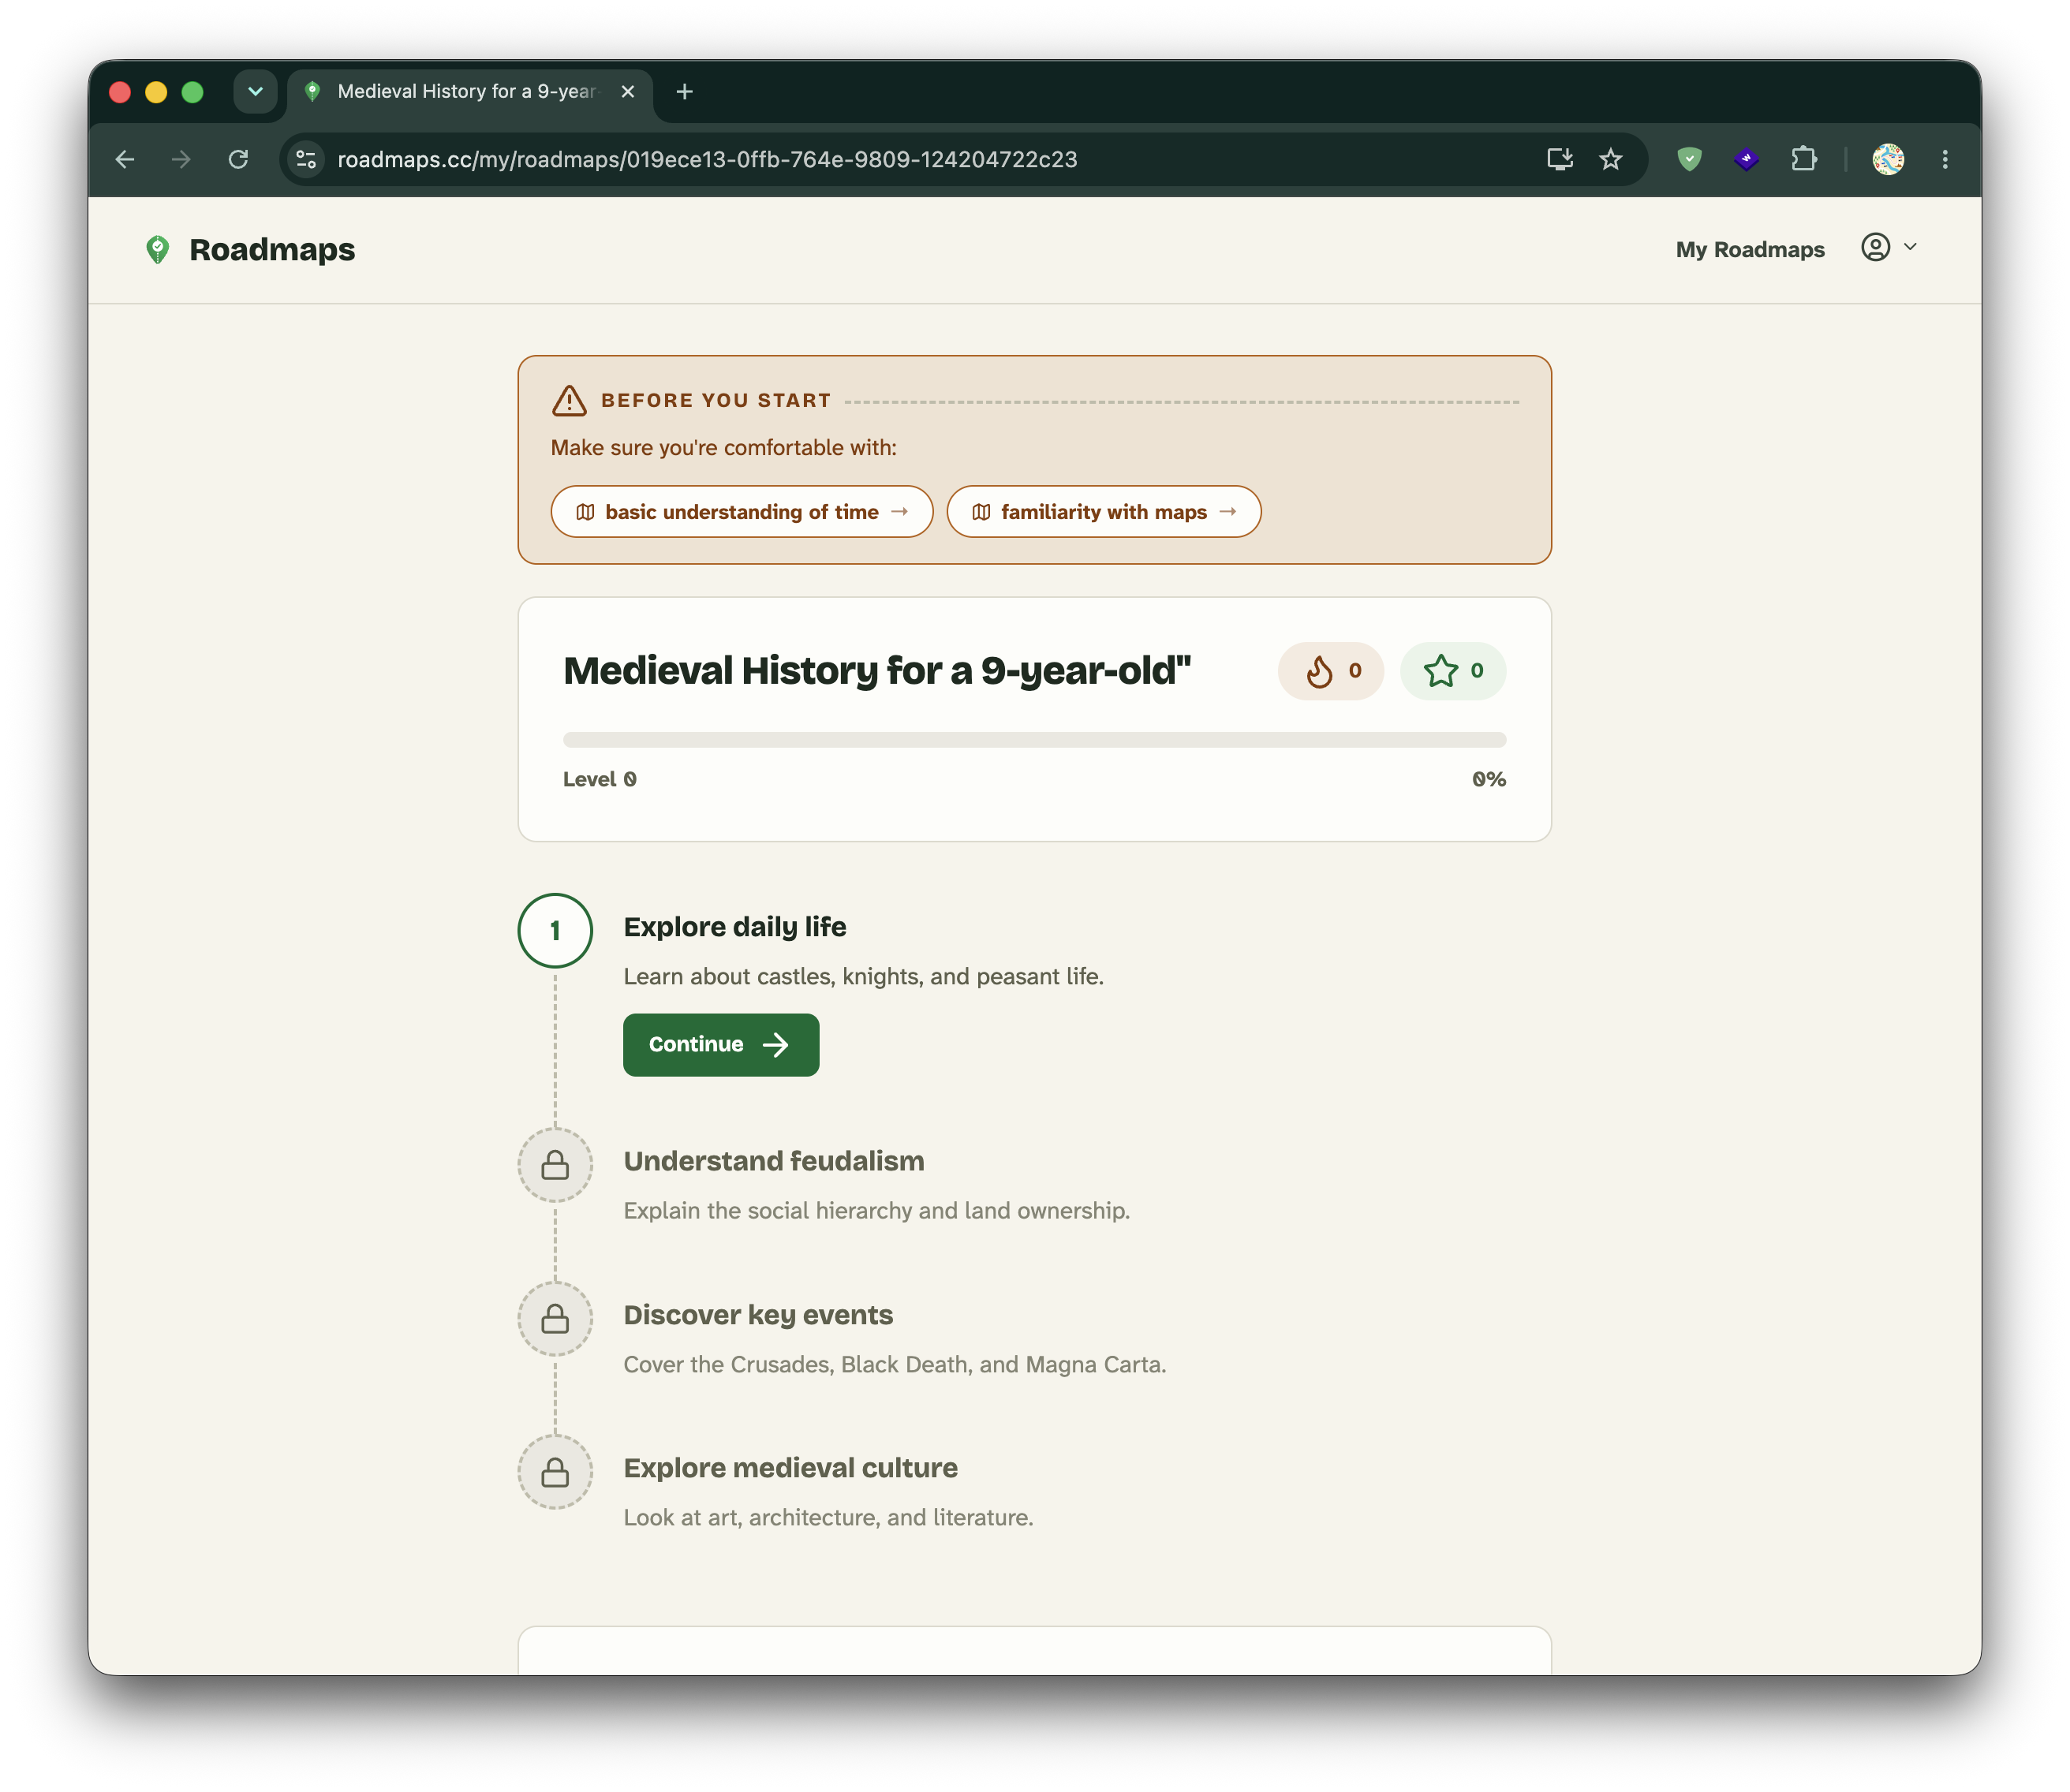2070x1792 pixels.
Task: Click the warning triangle icon
Action: [x=569, y=400]
